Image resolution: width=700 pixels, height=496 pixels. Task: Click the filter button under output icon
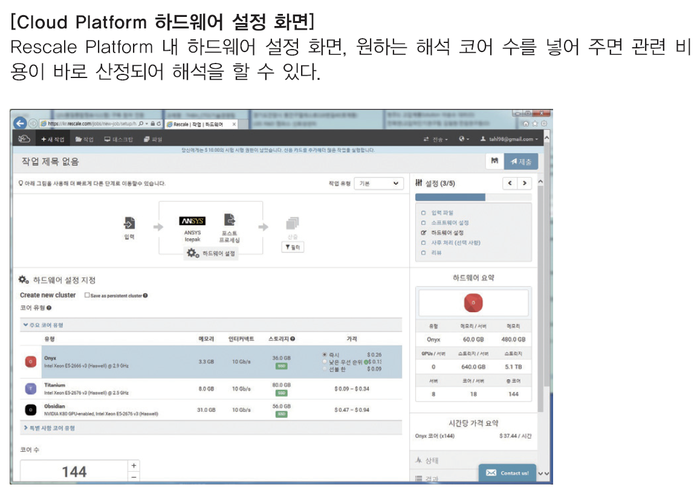pos(292,247)
